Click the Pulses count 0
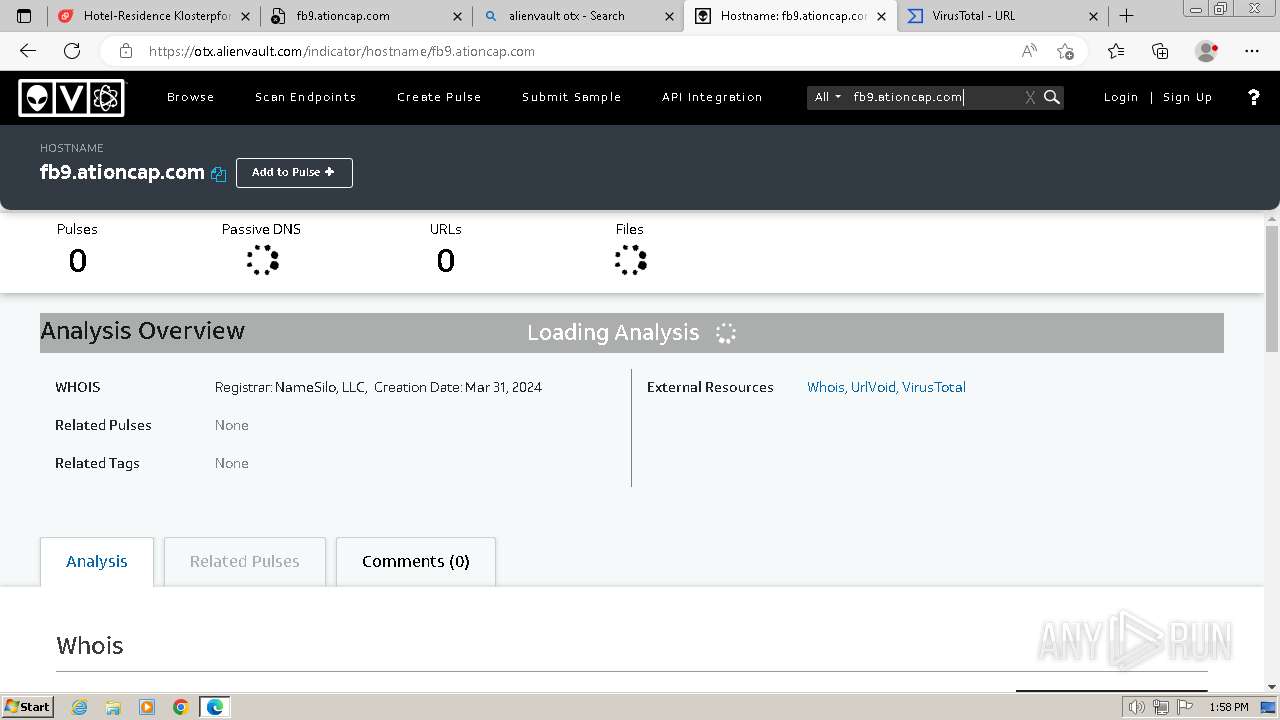This screenshot has width=1280, height=720. (x=77, y=261)
